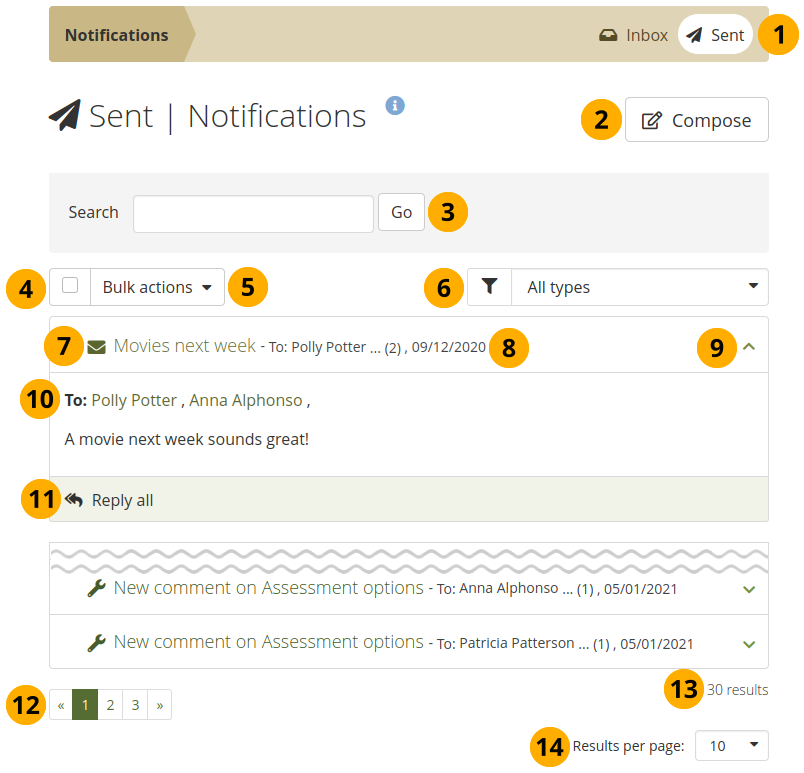The width and height of the screenshot is (804, 773).
Task: Click the paper plane icon in page heading
Action: (65, 117)
